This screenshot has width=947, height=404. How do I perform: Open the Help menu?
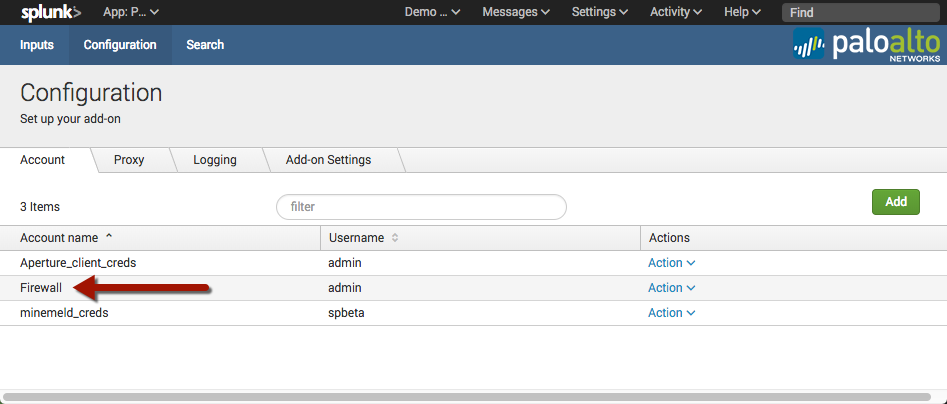point(742,12)
